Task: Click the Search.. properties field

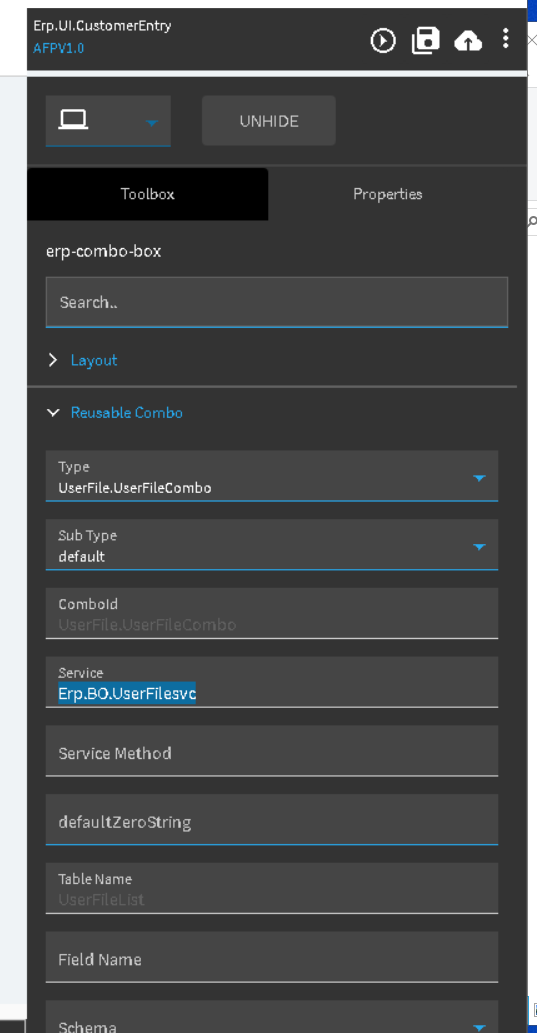Action: (x=277, y=302)
